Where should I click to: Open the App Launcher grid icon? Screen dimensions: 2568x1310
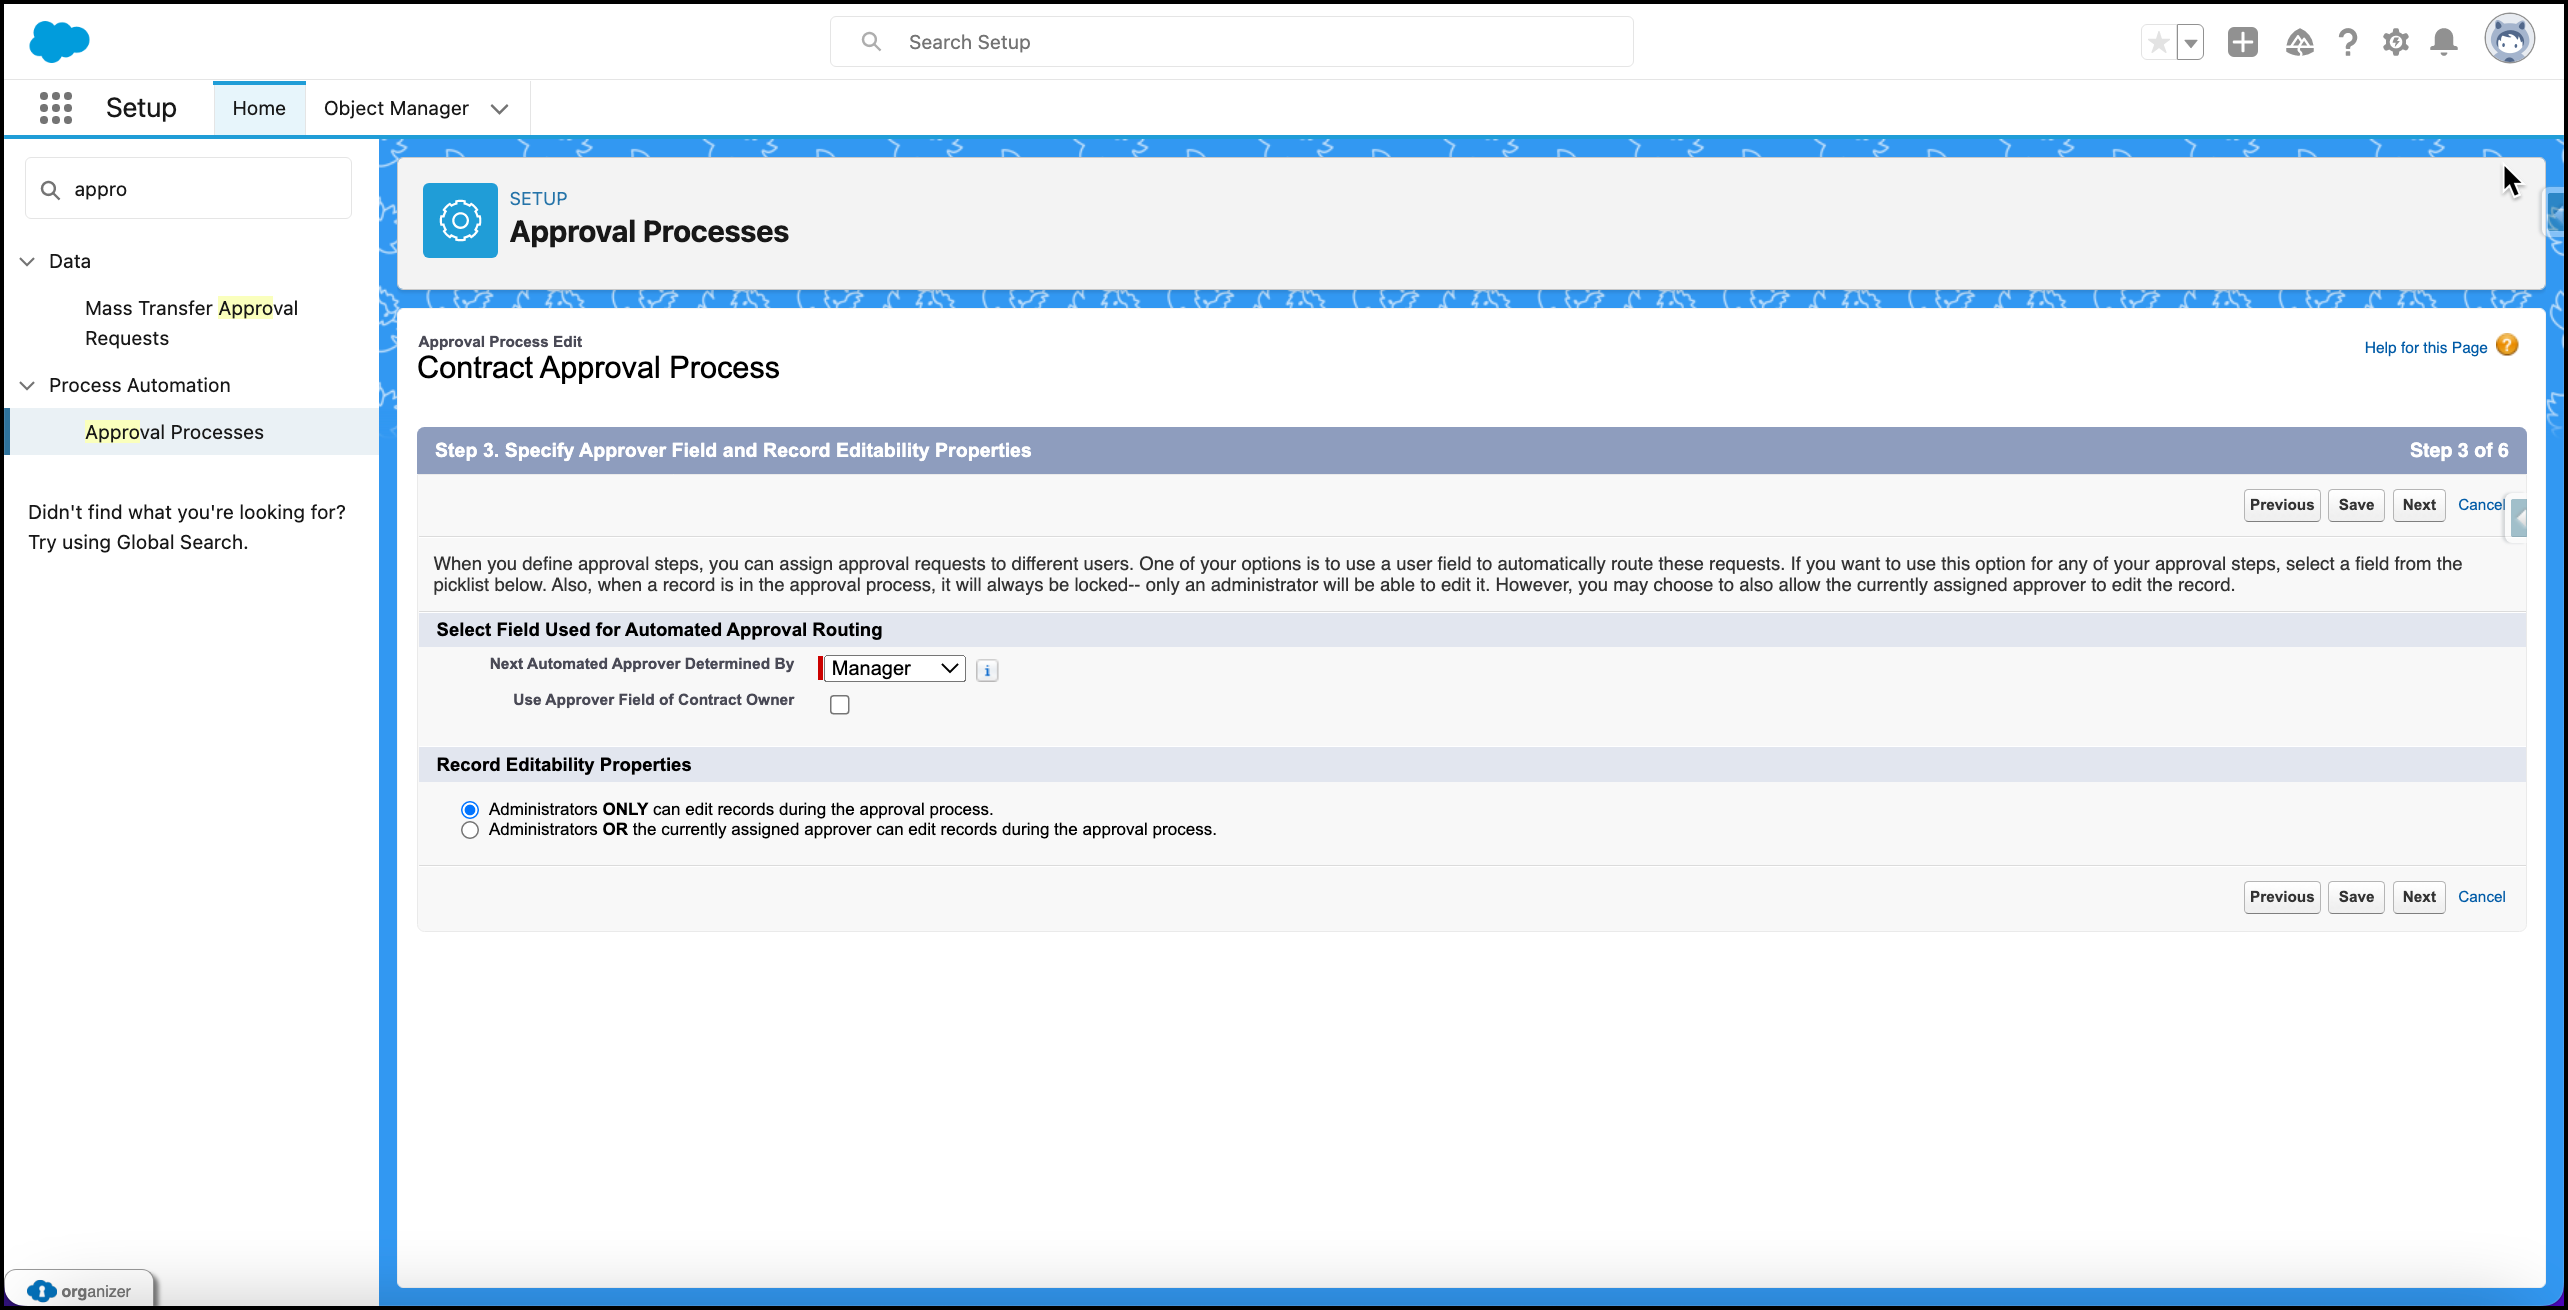click(56, 108)
